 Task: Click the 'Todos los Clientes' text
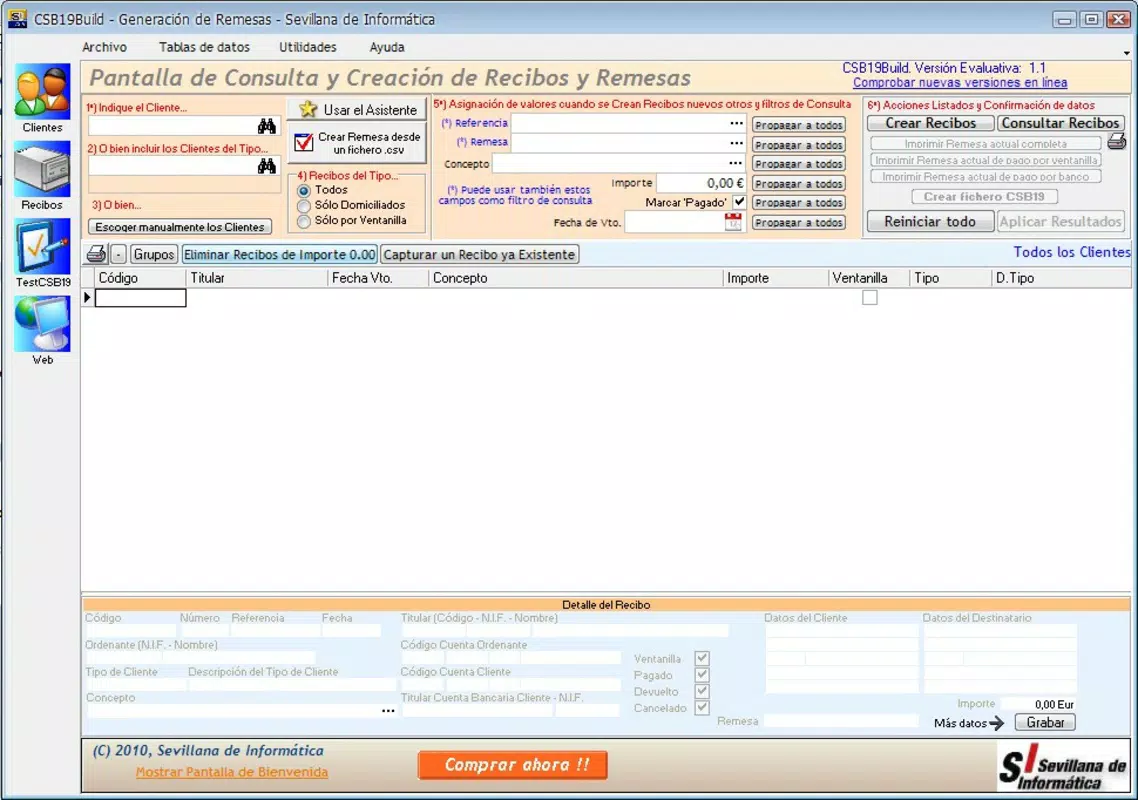point(1071,252)
